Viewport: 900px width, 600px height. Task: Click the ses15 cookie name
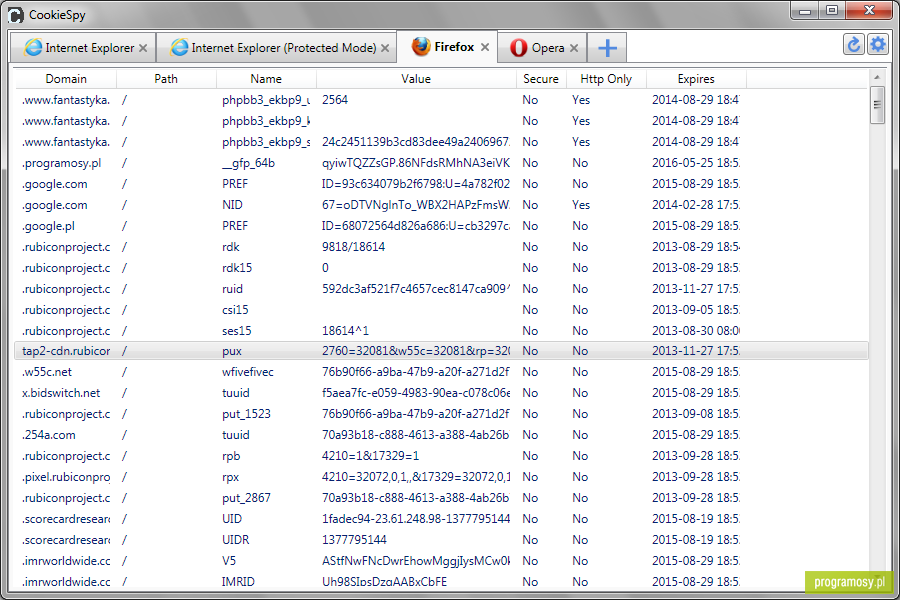point(236,331)
